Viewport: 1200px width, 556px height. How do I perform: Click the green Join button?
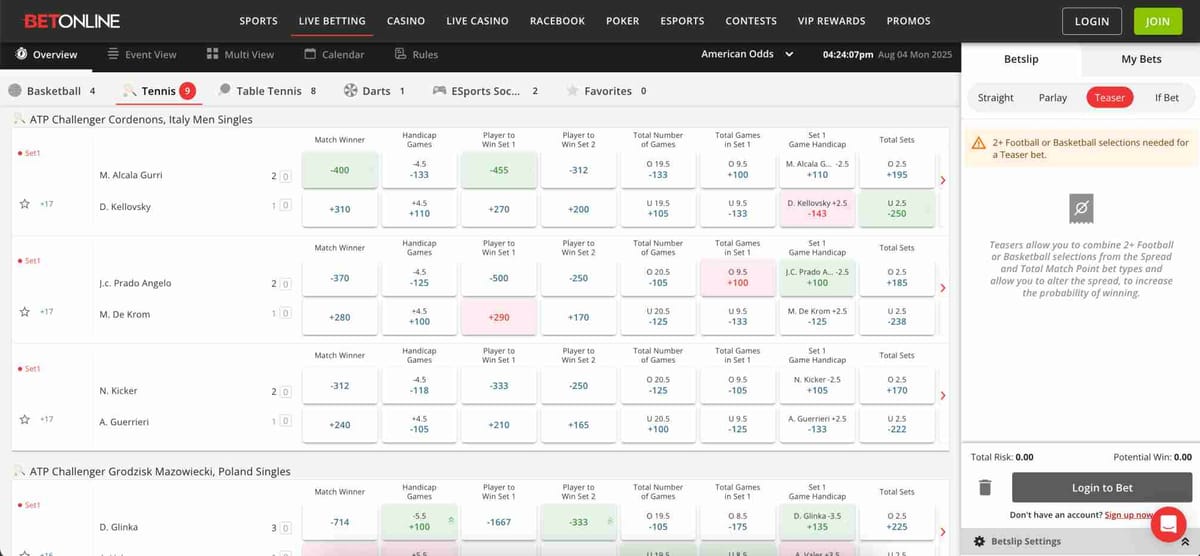1157,21
